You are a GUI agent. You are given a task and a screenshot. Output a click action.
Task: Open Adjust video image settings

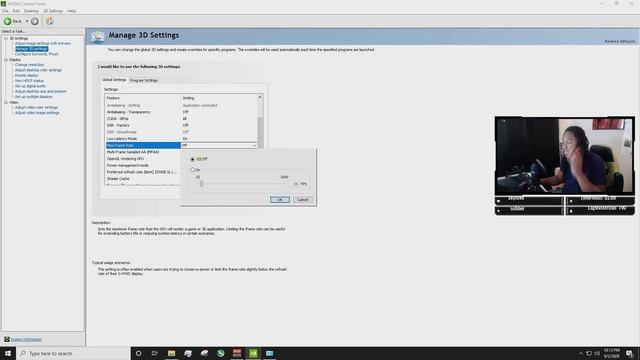click(x=37, y=113)
